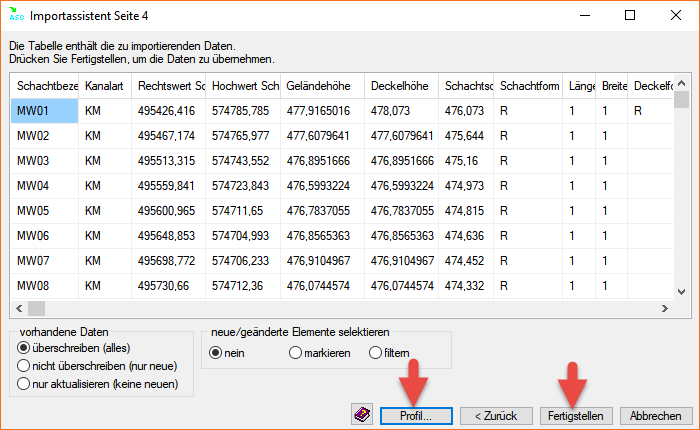Screen dimensions: 700x430
Task: Click the Deckelhöhe column header
Action: pyautogui.click(x=401, y=86)
